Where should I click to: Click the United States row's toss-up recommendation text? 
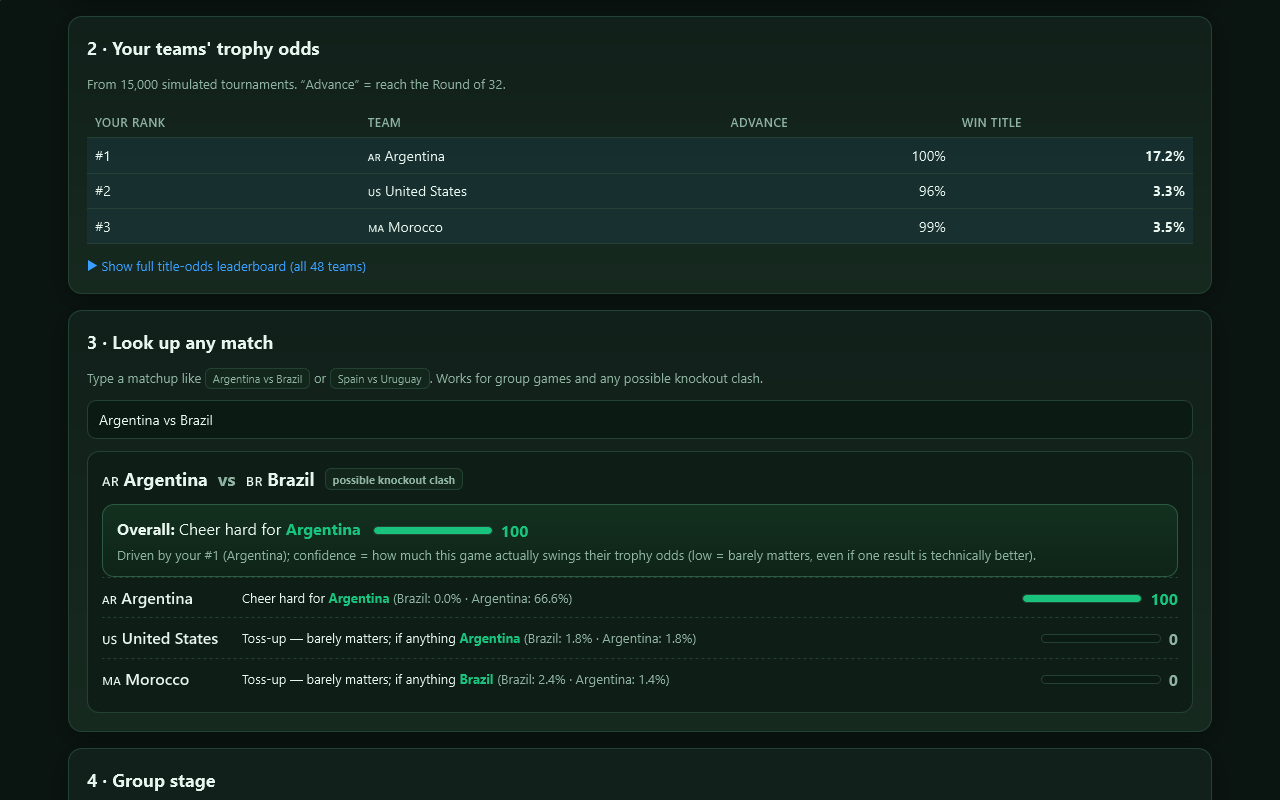tap(469, 639)
